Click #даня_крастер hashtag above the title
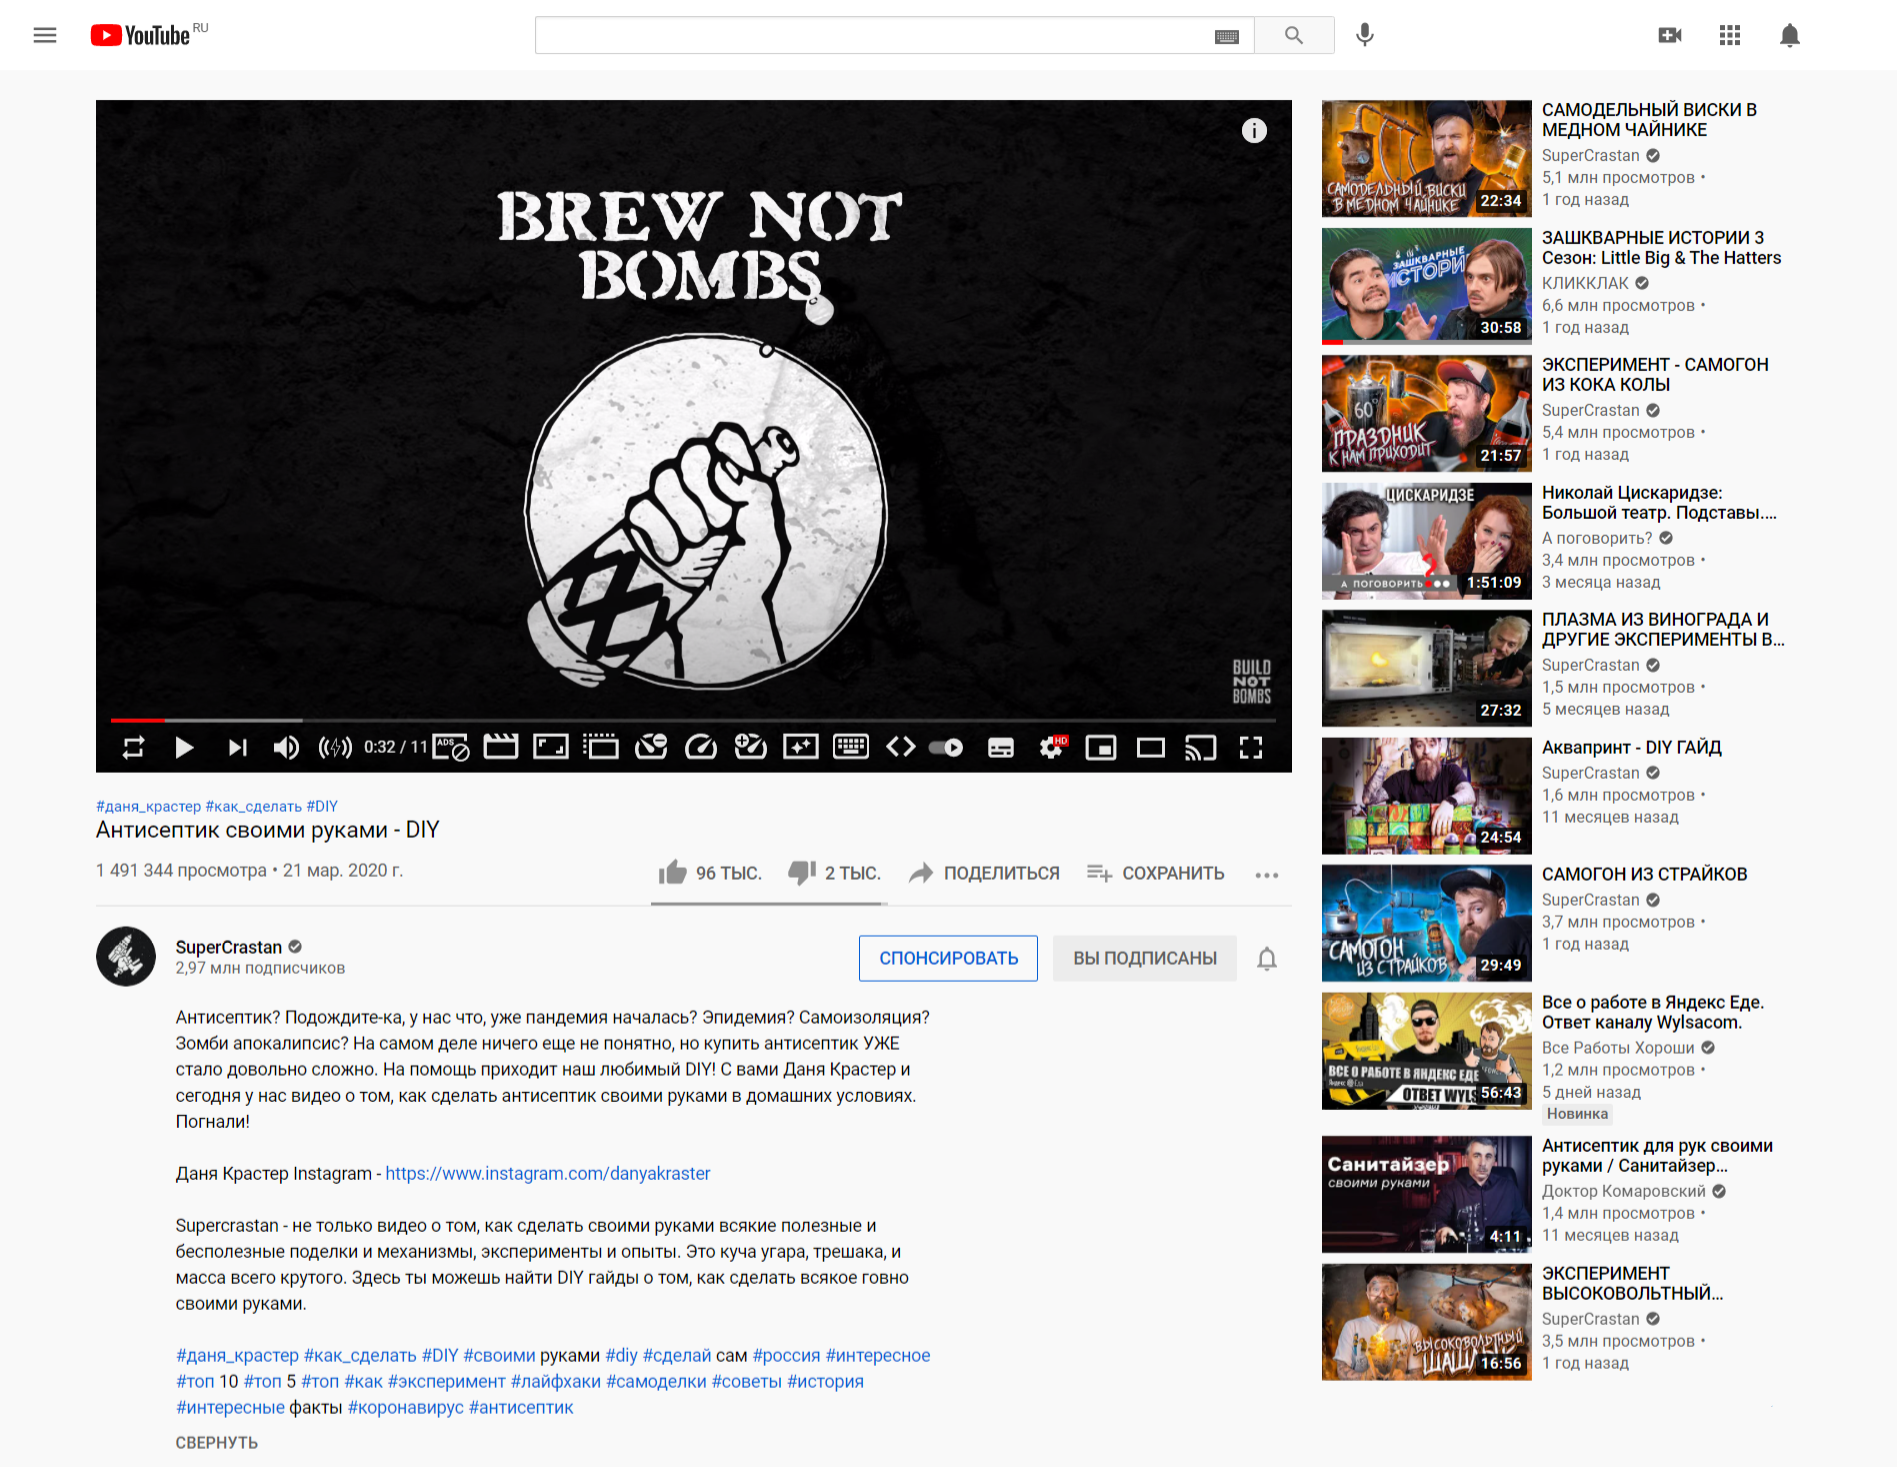Viewport: 1897px width, 1467px height. click(x=148, y=806)
